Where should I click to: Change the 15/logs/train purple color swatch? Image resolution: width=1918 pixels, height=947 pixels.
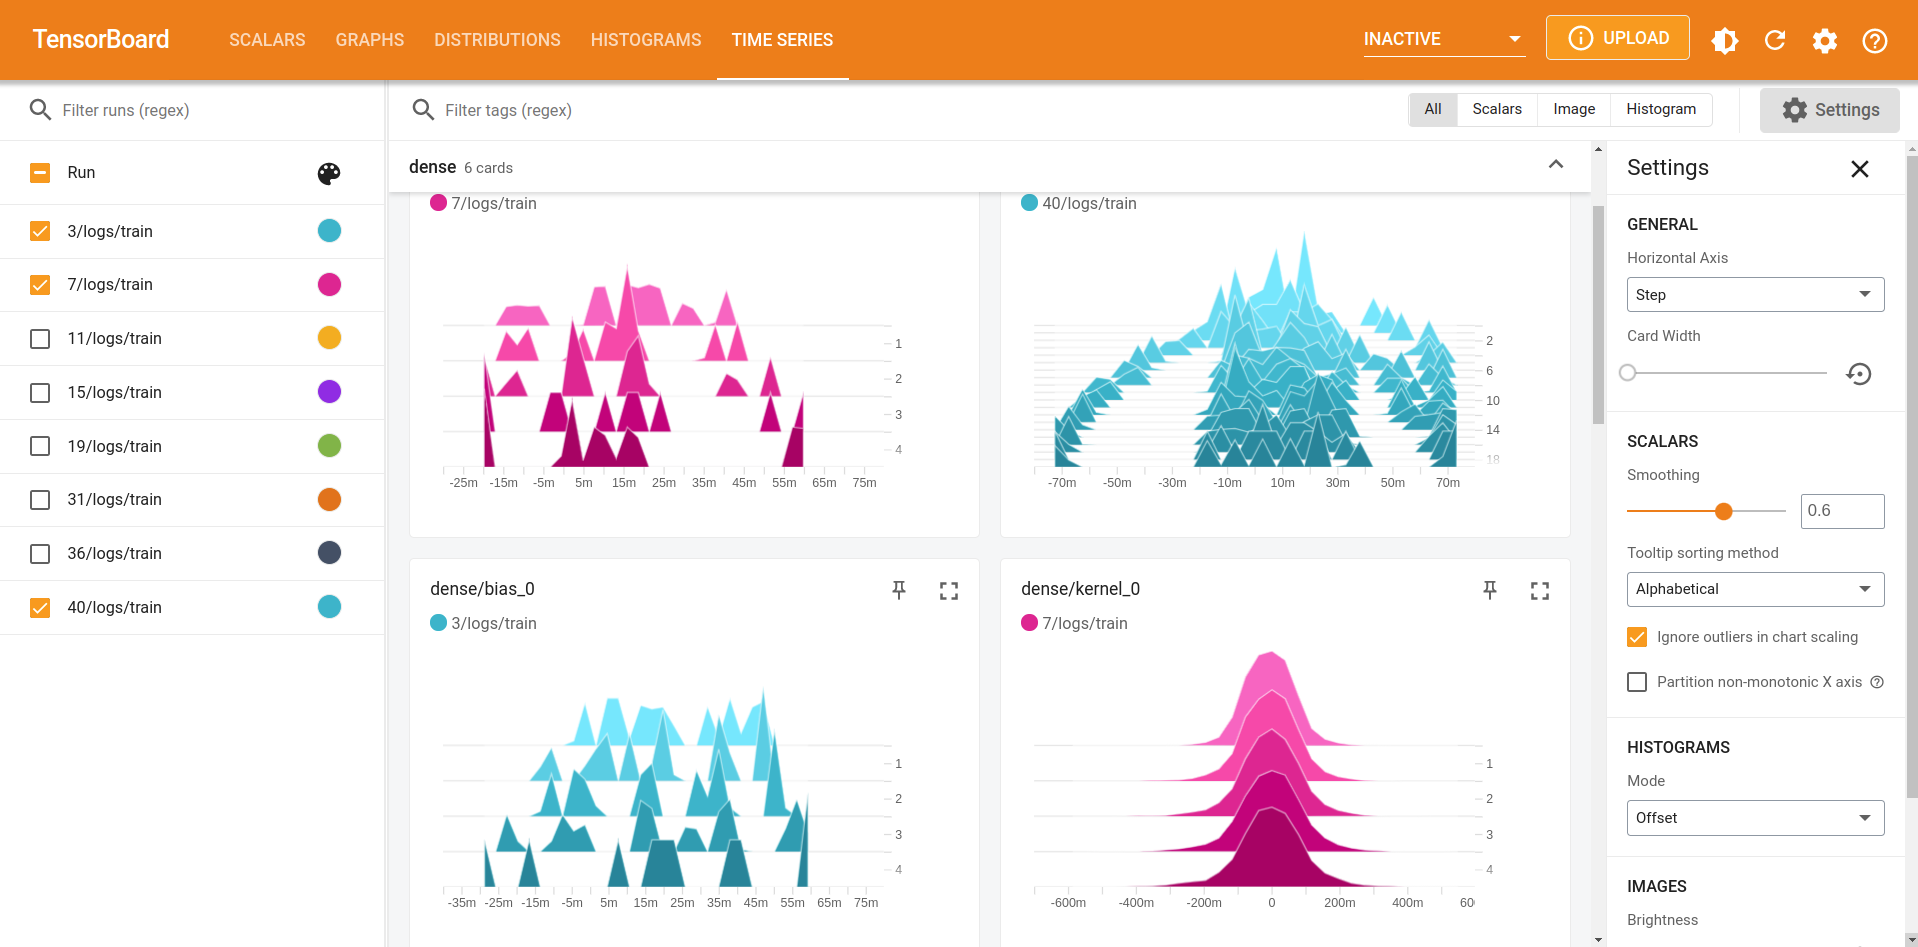pos(329,392)
